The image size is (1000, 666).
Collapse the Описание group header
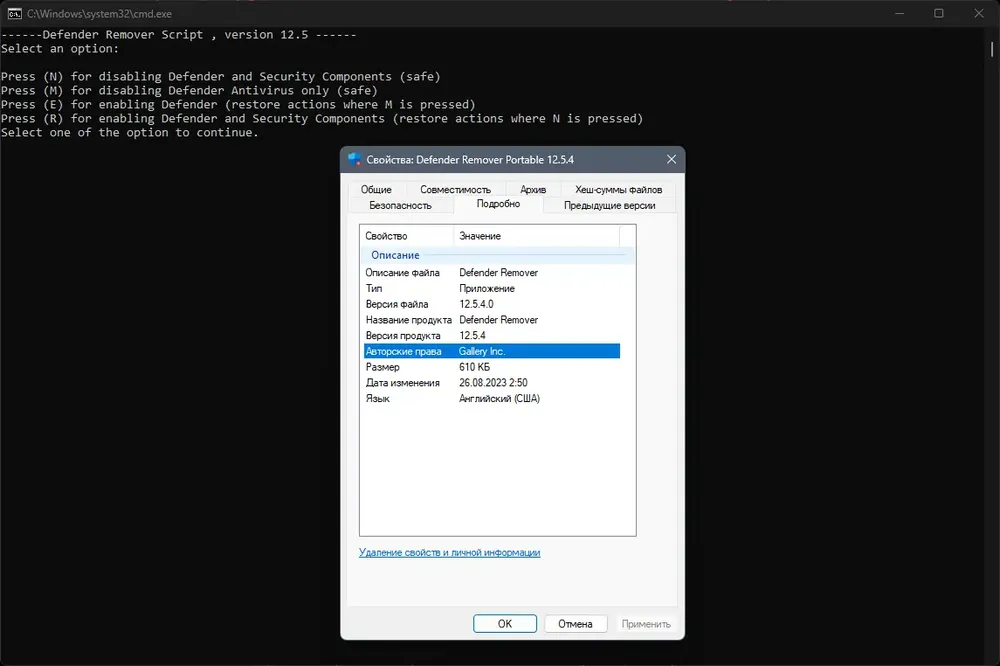[x=497, y=255]
